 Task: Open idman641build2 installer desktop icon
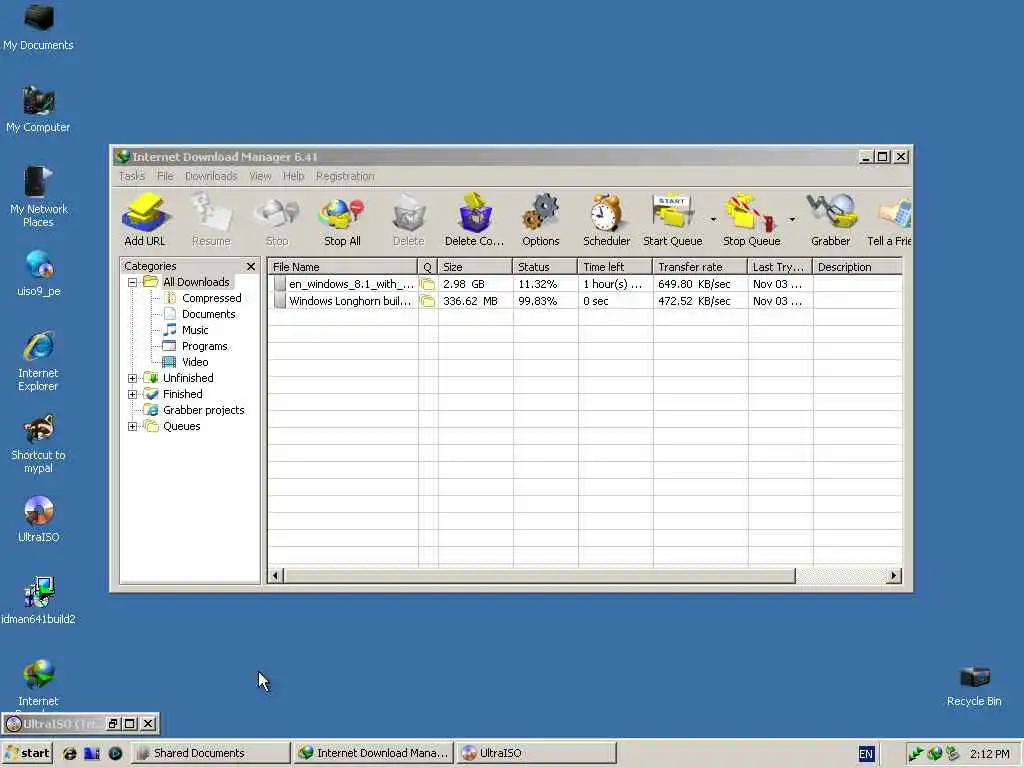[x=38, y=601]
